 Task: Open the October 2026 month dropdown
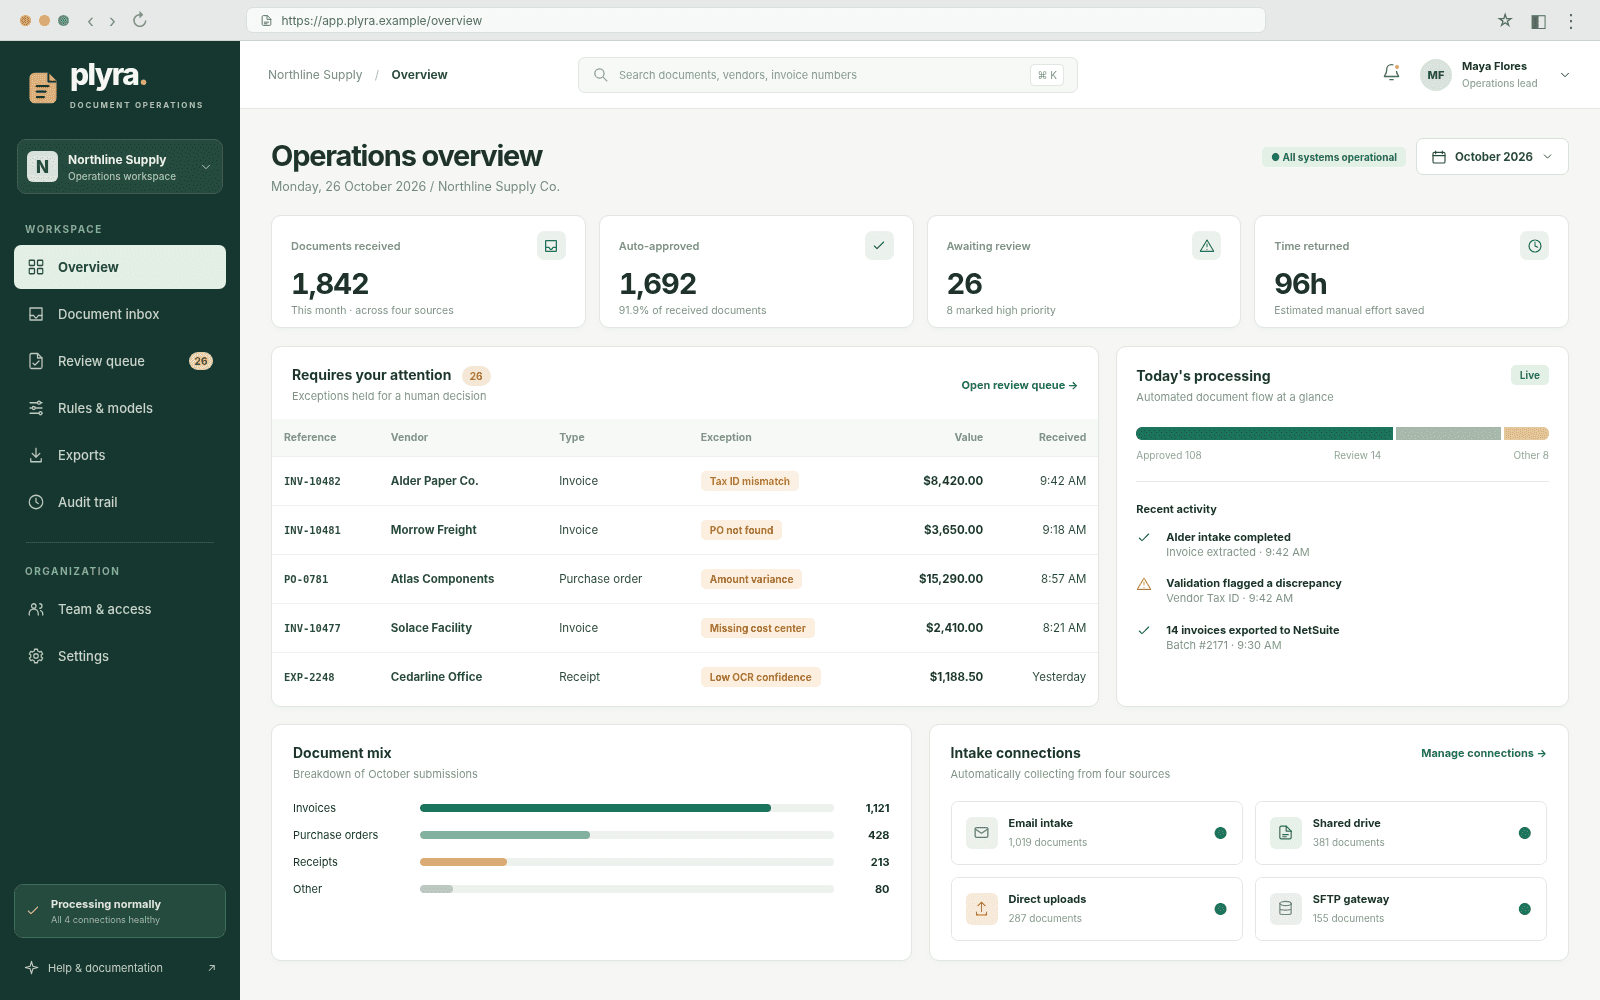point(1492,157)
